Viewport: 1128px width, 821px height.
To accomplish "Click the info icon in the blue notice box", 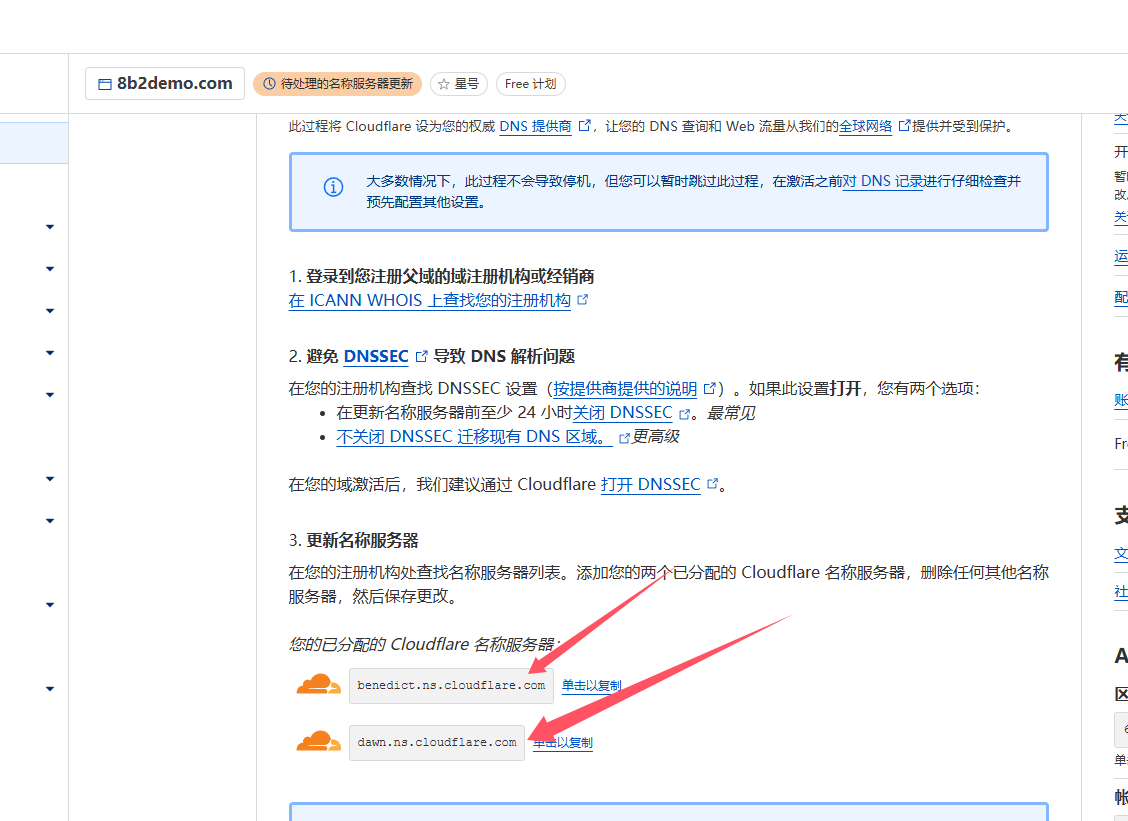I will point(333,186).
